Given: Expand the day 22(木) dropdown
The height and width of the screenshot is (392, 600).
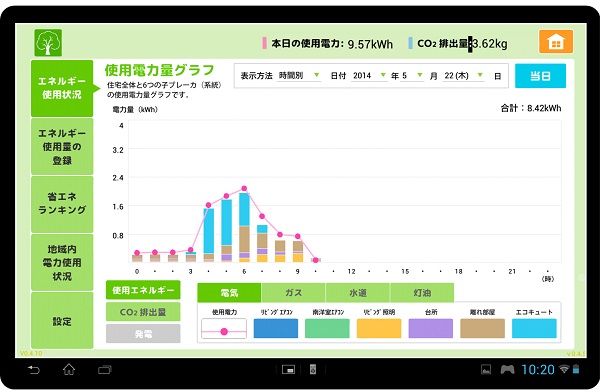Looking at the screenshot, I should coord(464,75).
